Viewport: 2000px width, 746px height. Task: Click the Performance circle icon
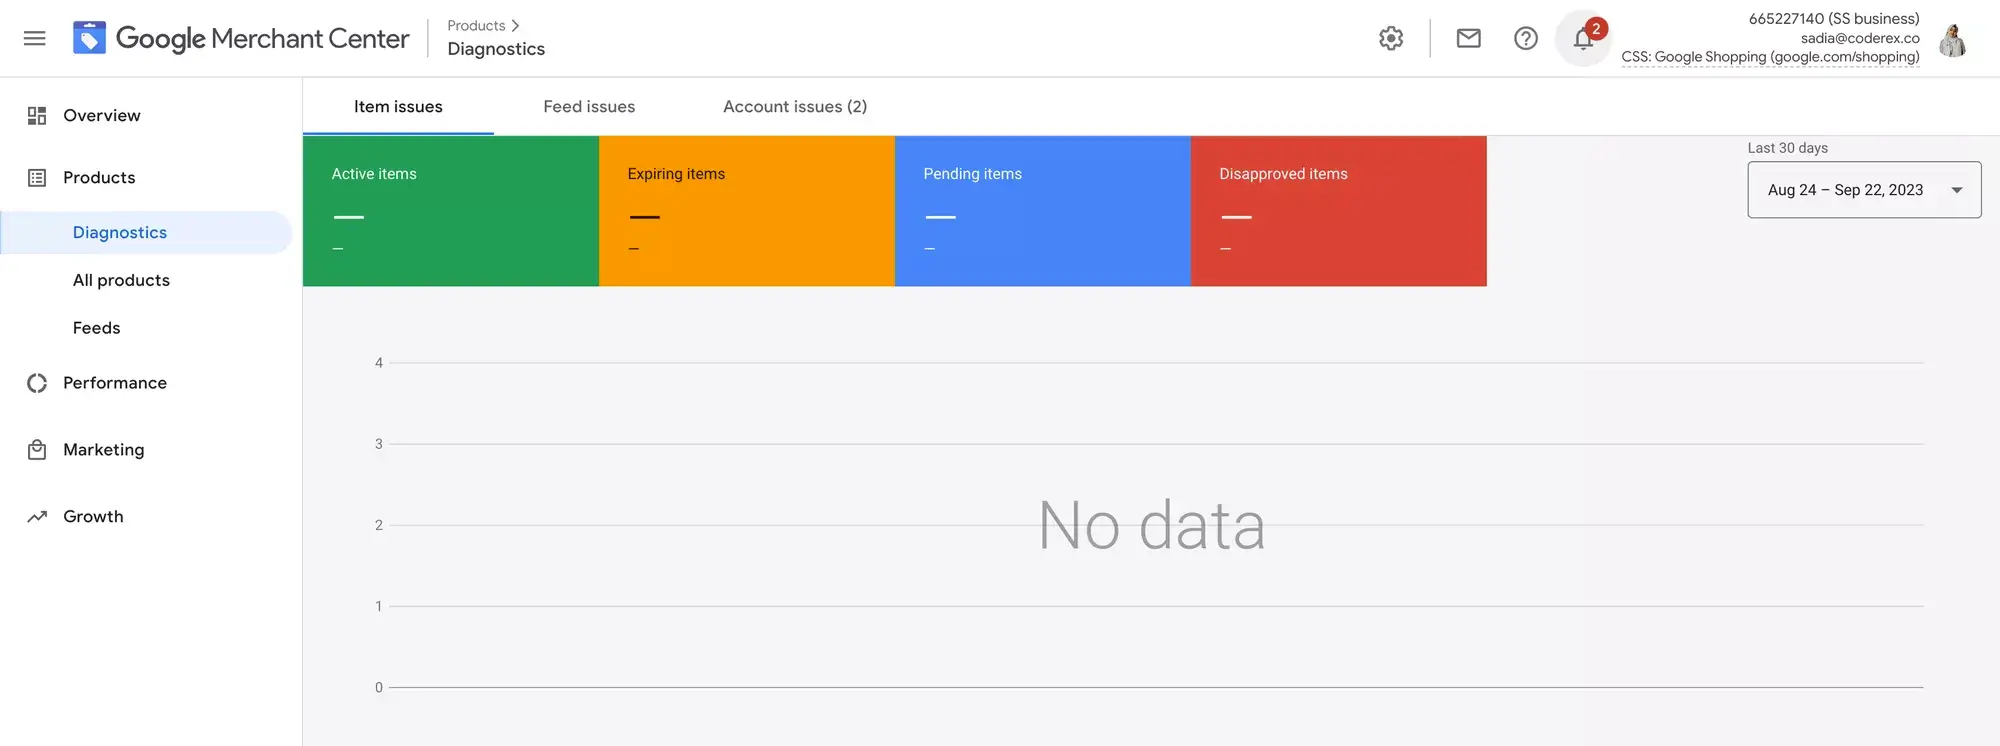[37, 383]
